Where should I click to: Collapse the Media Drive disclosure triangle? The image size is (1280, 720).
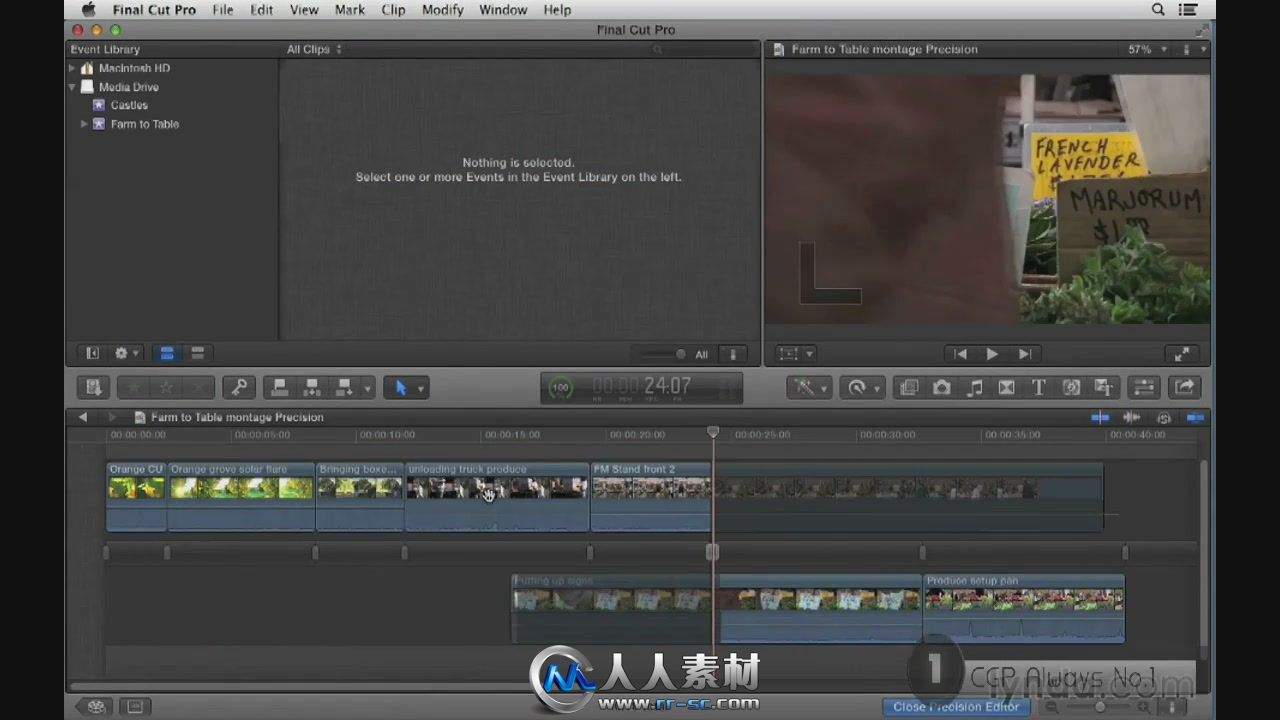coord(71,87)
